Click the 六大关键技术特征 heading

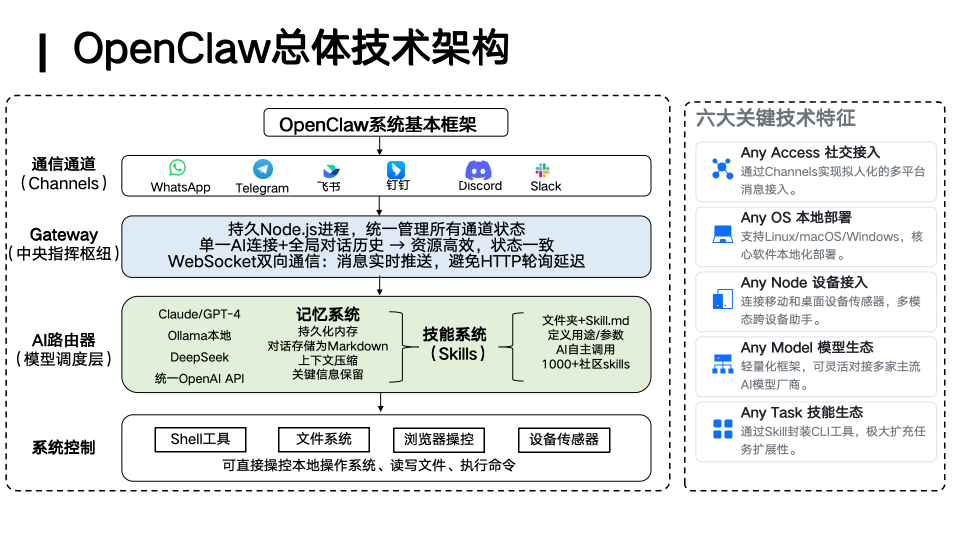point(775,118)
